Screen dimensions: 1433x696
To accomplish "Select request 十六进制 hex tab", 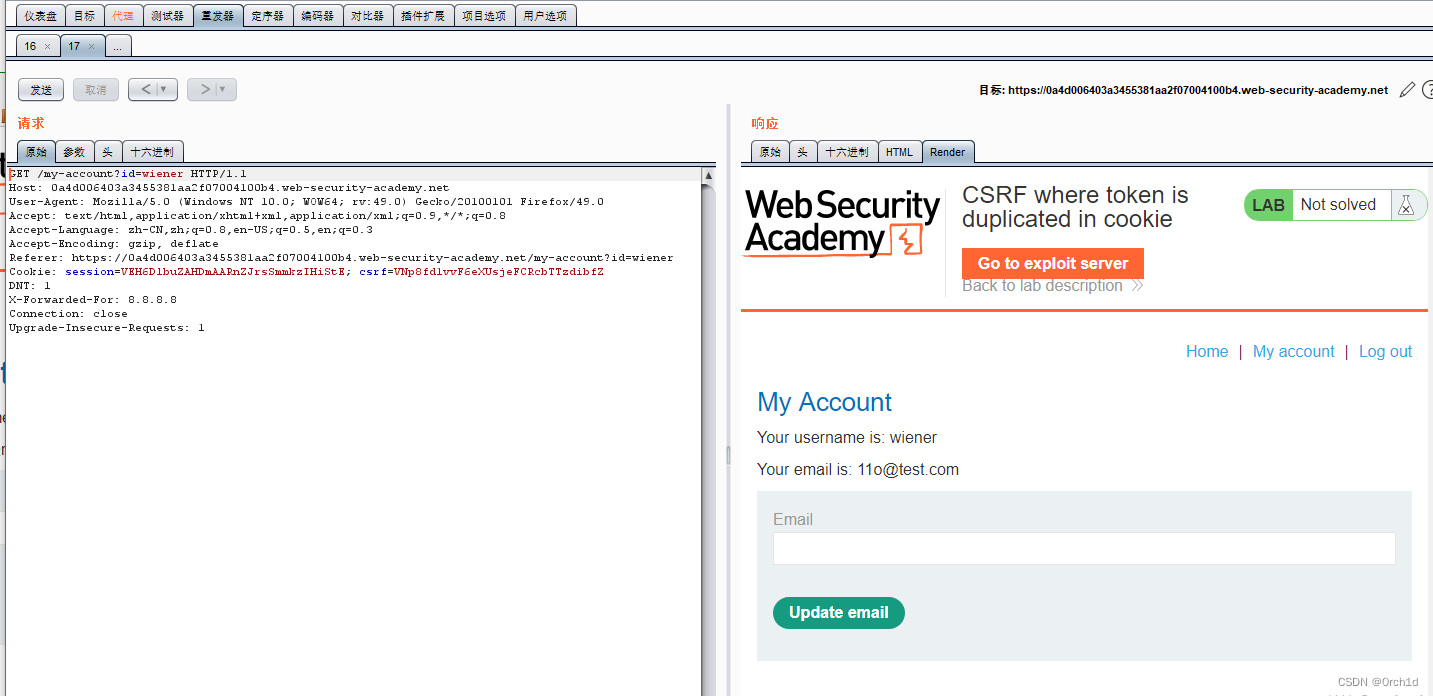I will point(153,152).
